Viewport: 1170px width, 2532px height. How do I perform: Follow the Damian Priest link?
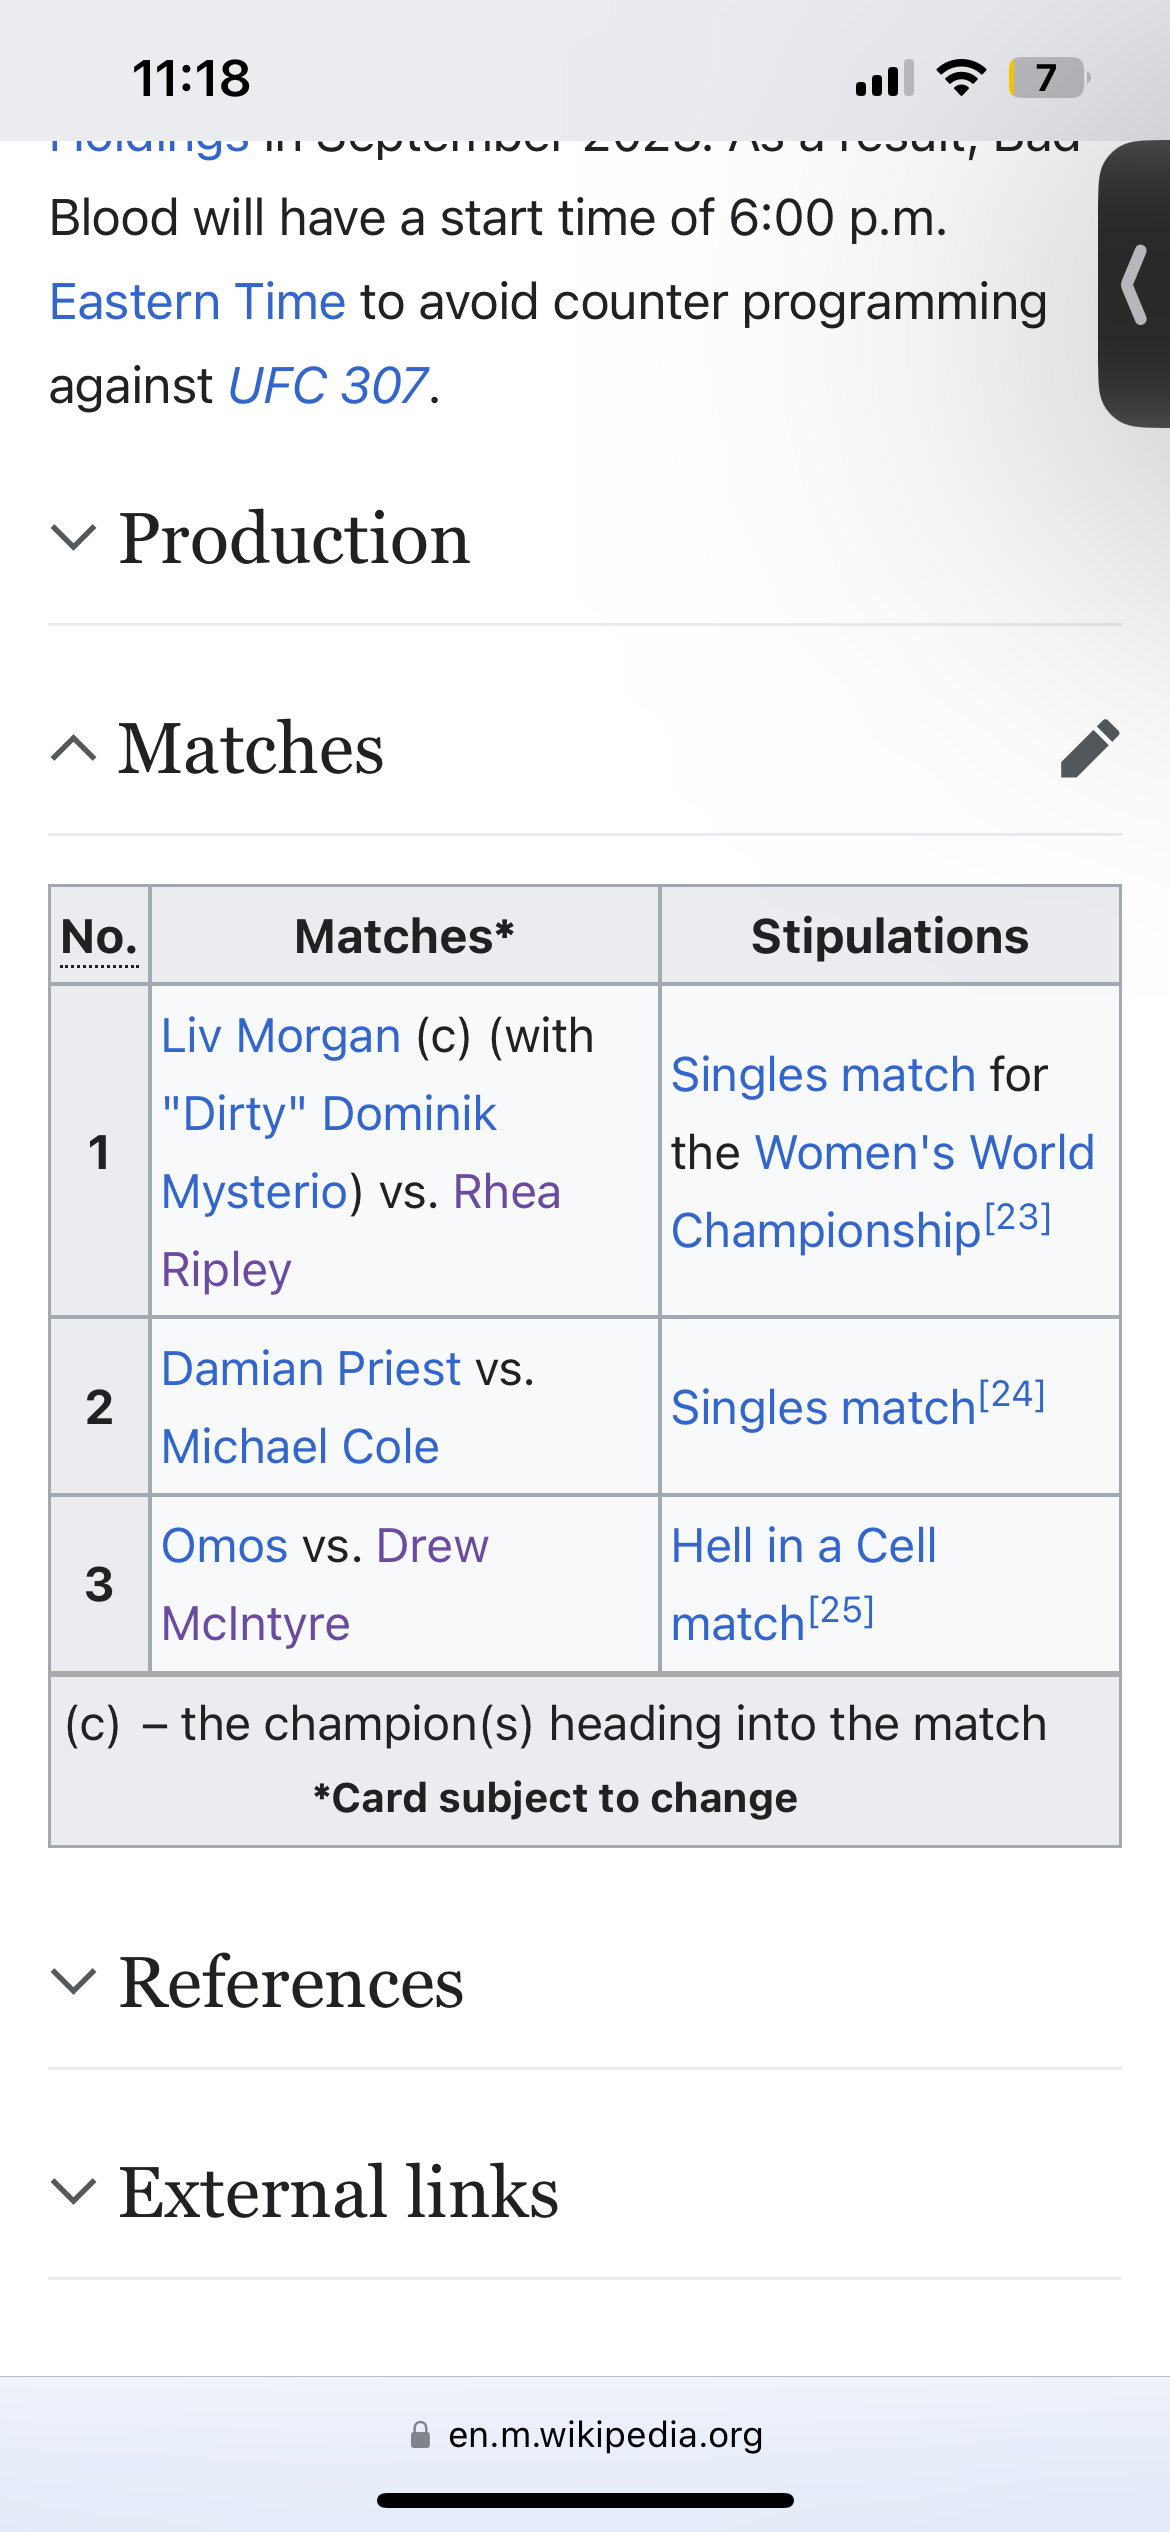(311, 1369)
